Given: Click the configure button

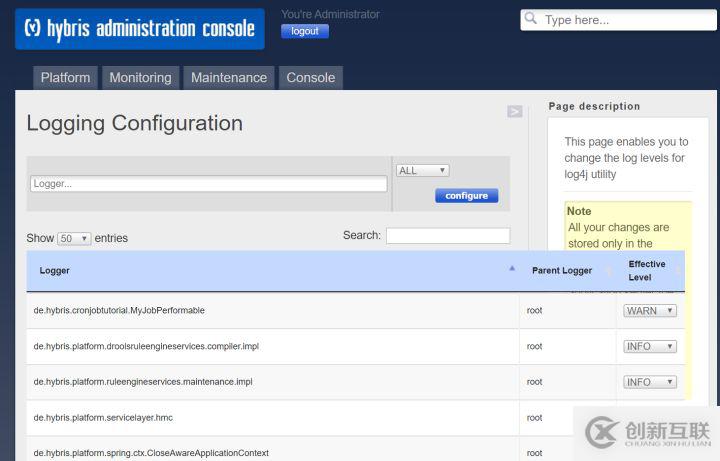Looking at the screenshot, I should tap(466, 196).
